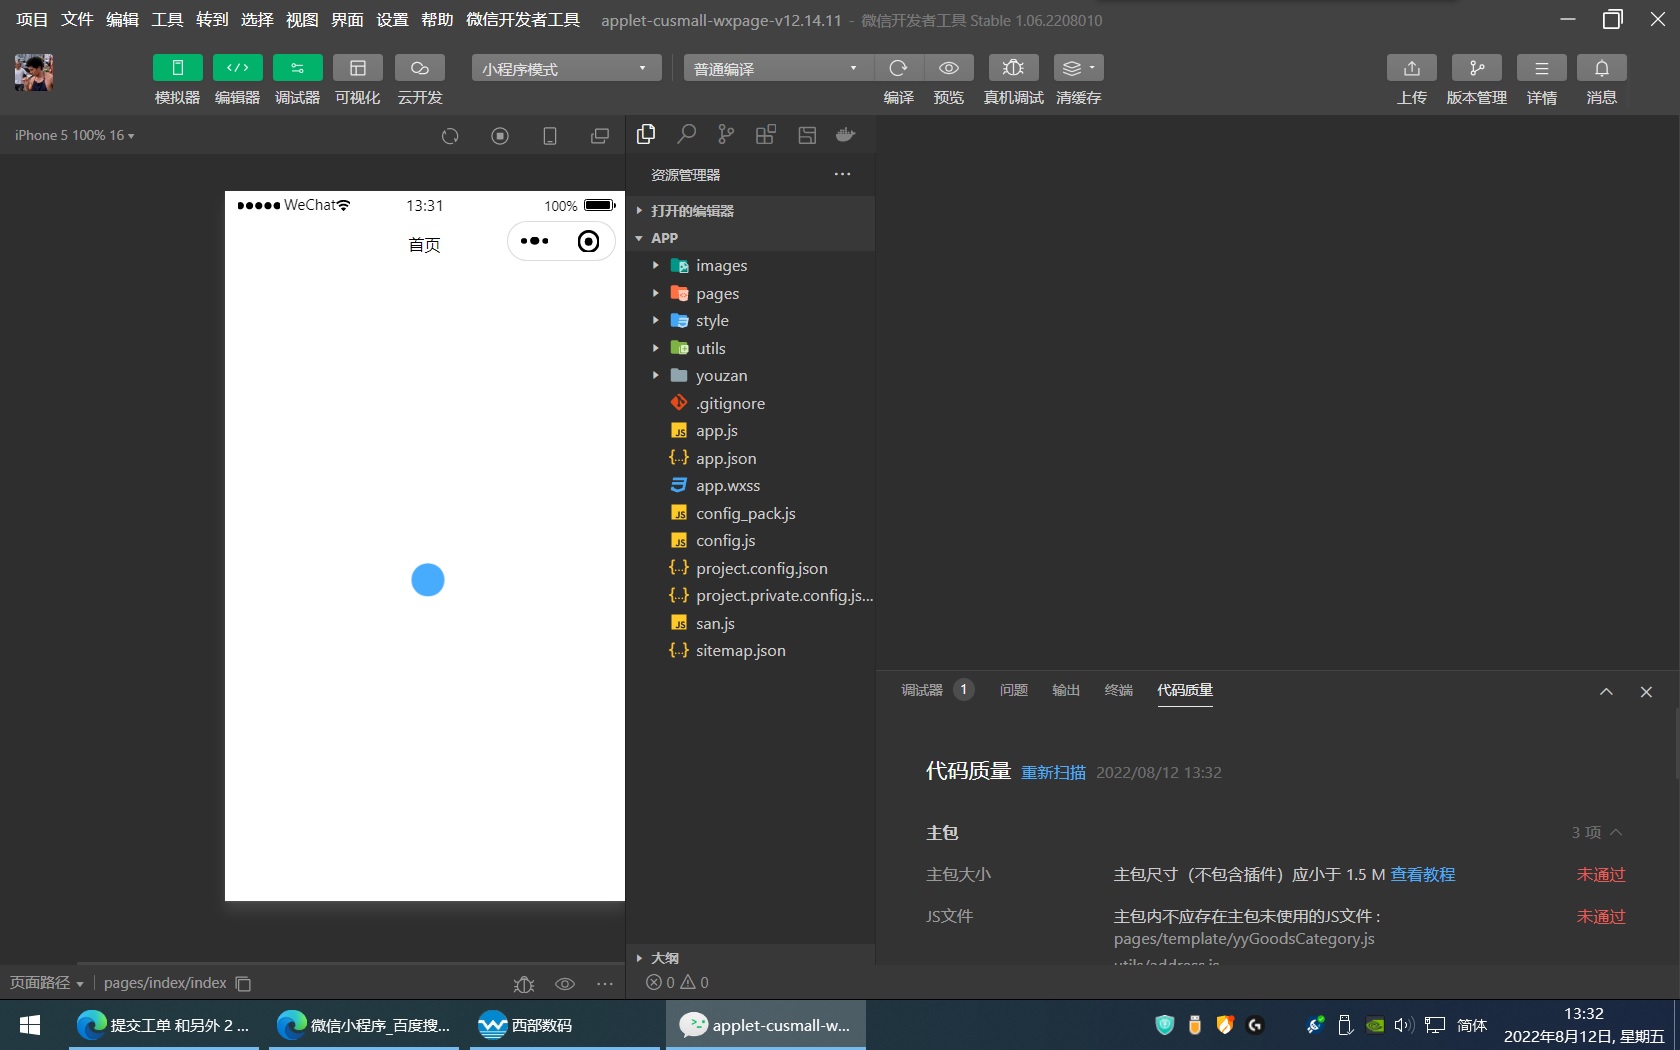Open version management branch icon

1476,68
